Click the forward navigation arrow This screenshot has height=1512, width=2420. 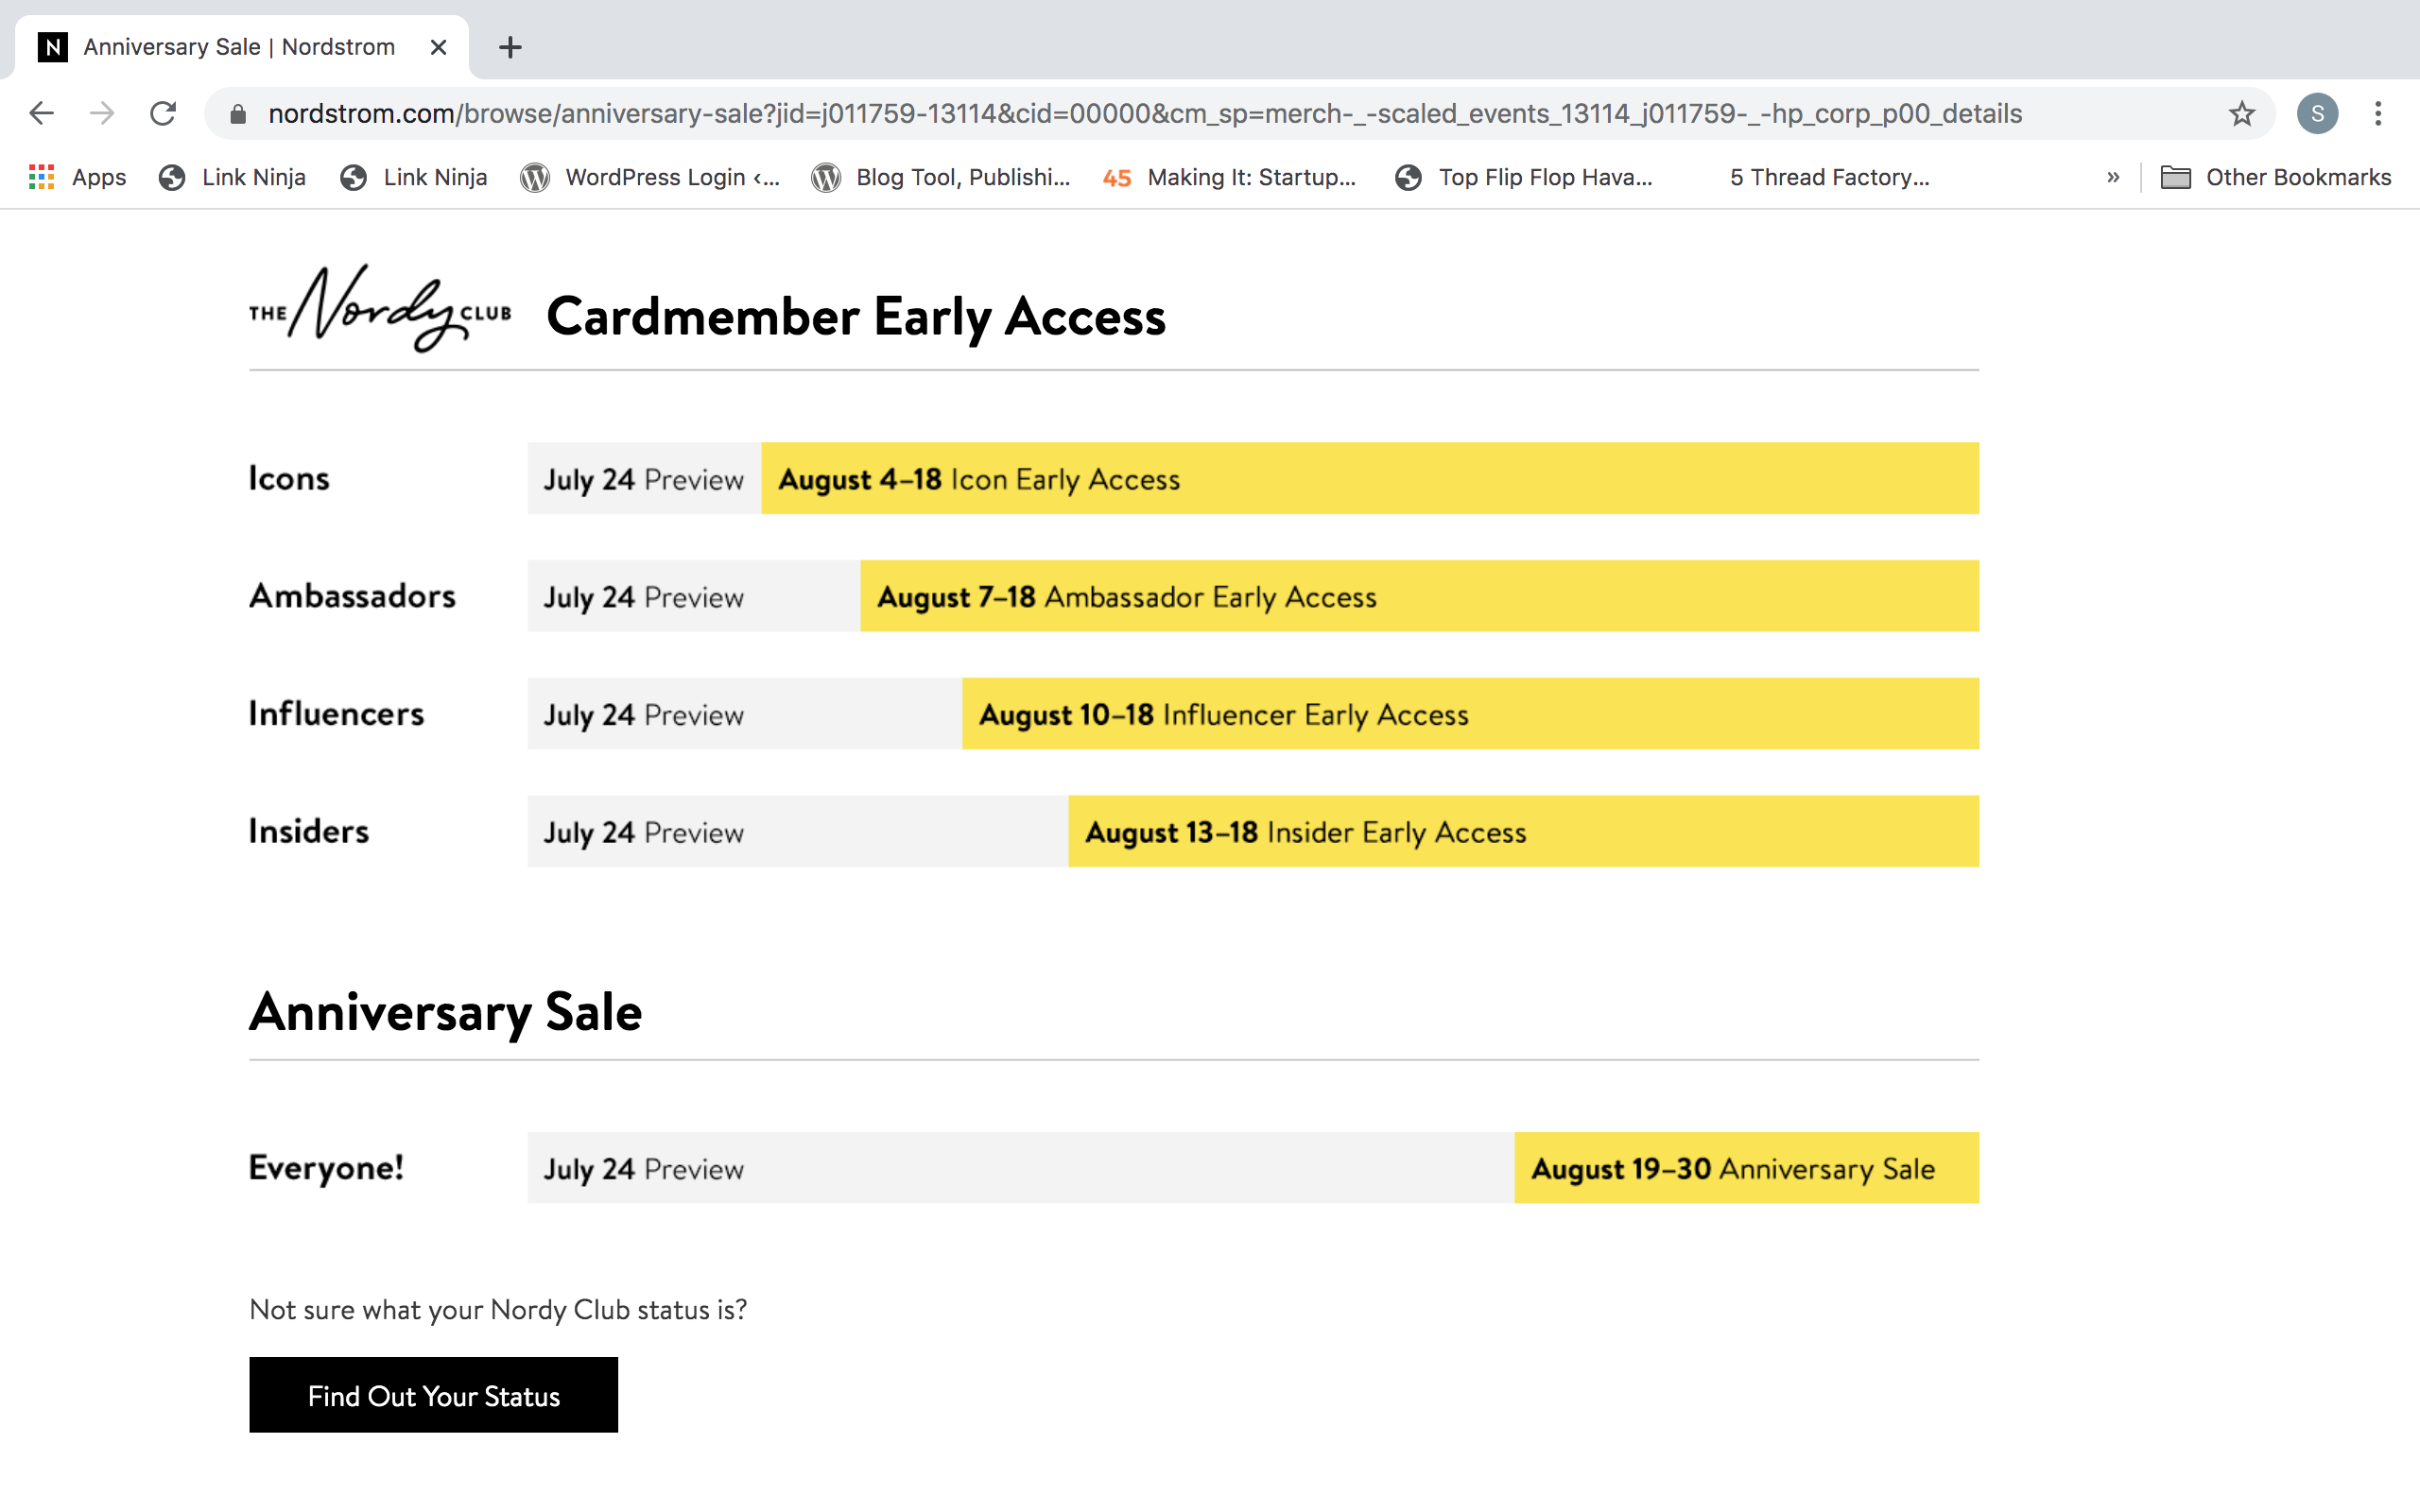click(x=102, y=113)
